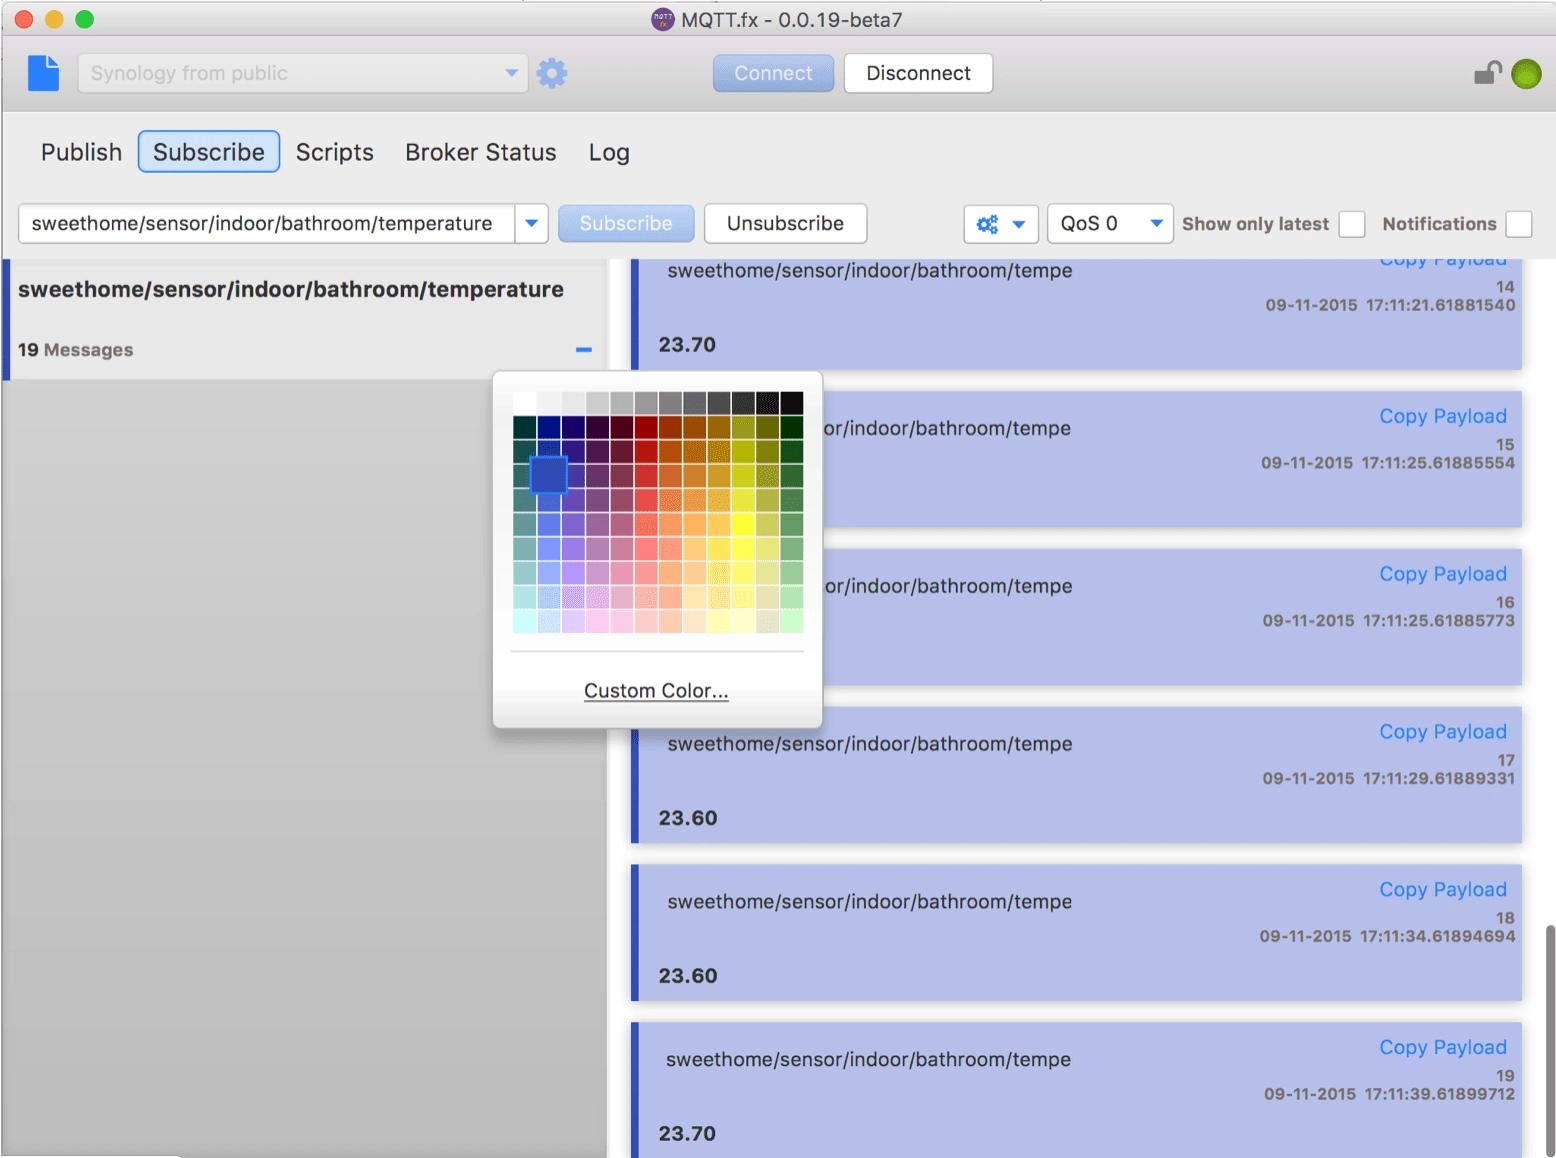Open the subscription settings gears menu

coord(1000,224)
